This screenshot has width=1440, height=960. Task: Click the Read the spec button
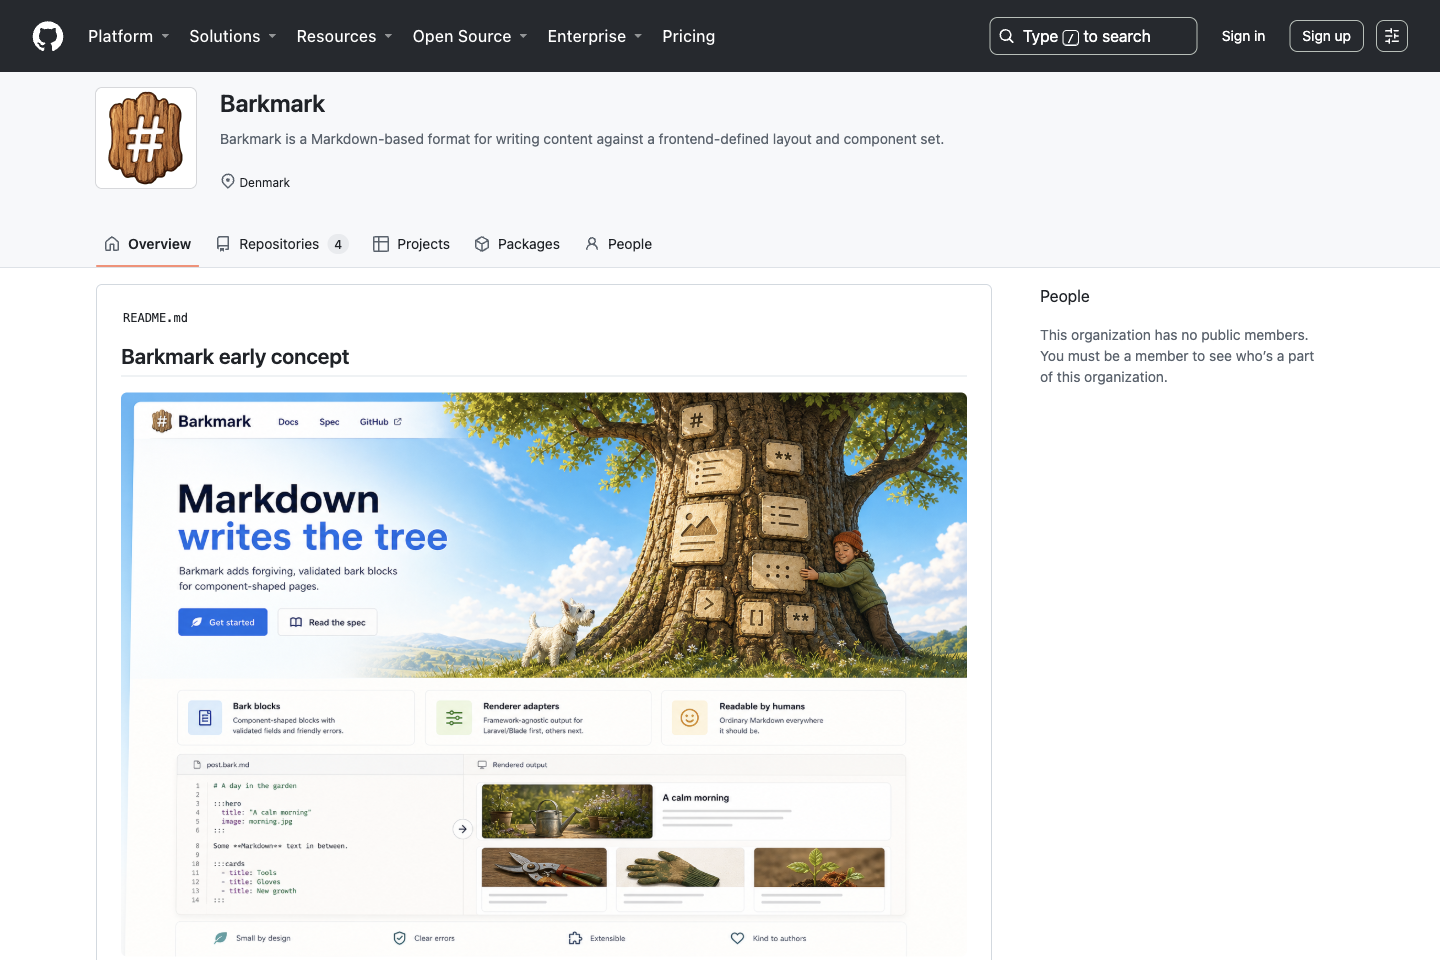click(x=328, y=622)
